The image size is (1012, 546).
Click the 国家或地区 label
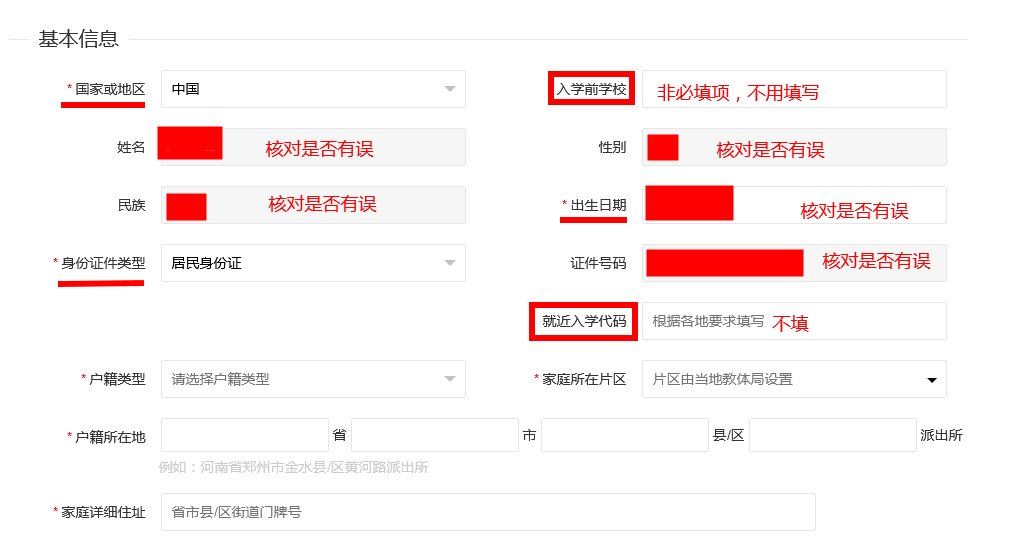(x=110, y=89)
